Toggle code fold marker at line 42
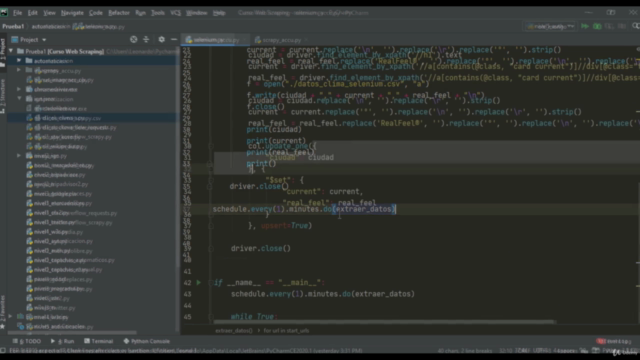Screen dimensions: 640x360 tap(211, 282)
